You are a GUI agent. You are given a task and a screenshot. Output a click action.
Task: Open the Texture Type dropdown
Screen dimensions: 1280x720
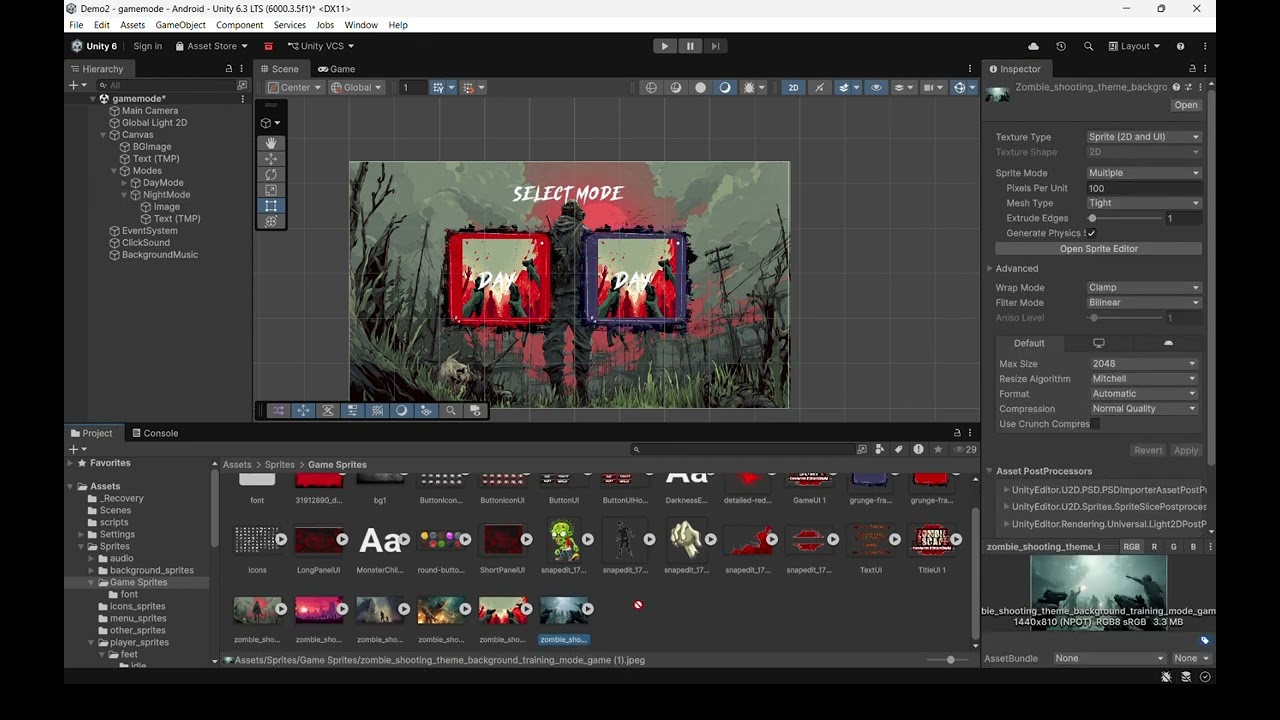[x=1144, y=137]
